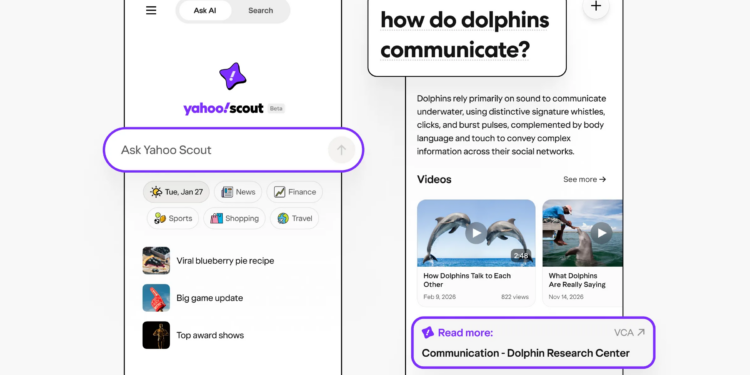Click the newspaper icon in News chip
750x375 pixels.
coord(227,192)
